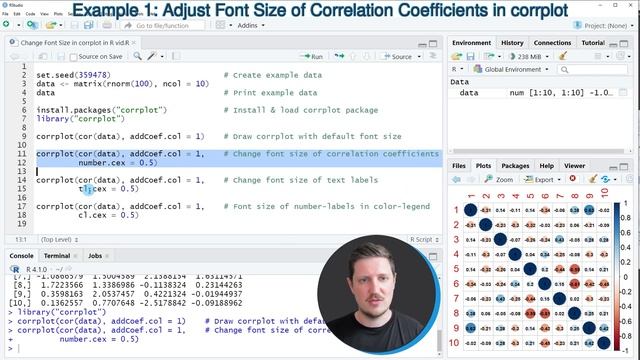Open the R language selector in Environment pane
The width and height of the screenshot is (640, 360).
(x=458, y=69)
